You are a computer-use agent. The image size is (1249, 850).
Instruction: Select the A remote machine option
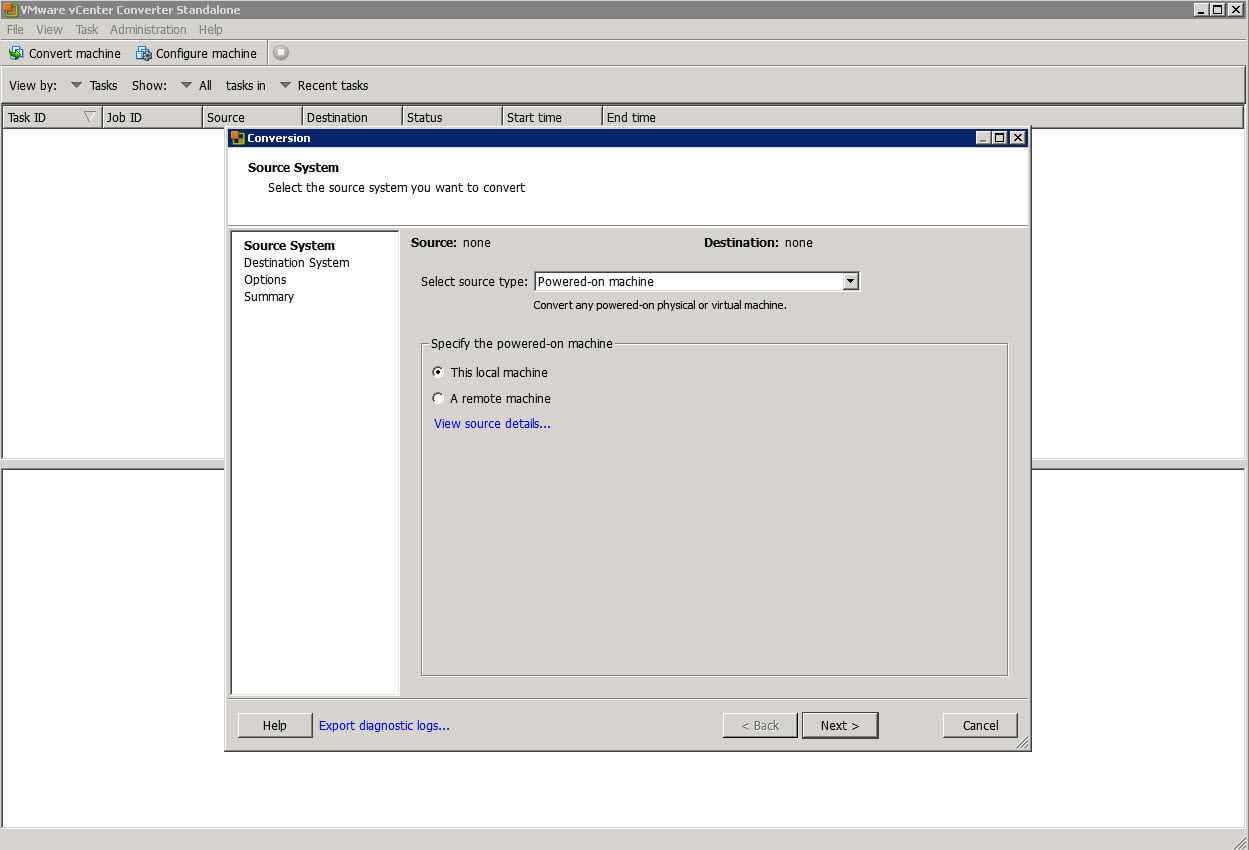pyautogui.click(x=438, y=398)
